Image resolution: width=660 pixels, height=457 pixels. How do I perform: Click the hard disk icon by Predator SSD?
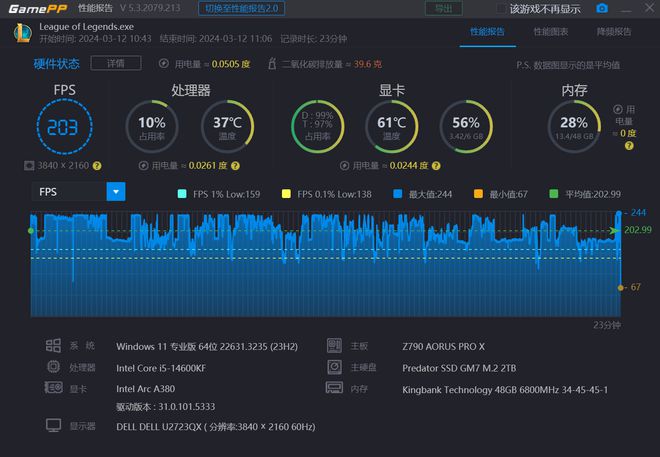(x=335, y=367)
